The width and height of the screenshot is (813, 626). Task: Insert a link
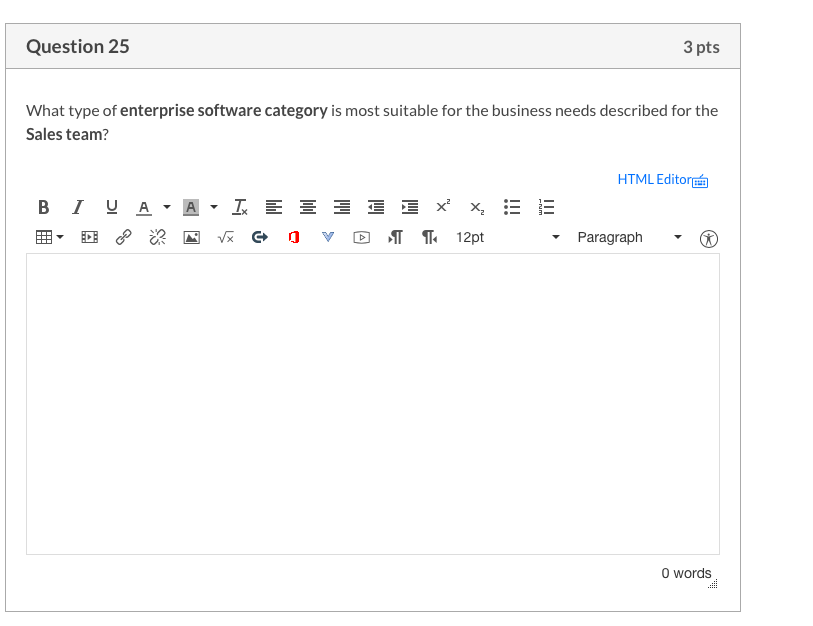[x=123, y=238]
